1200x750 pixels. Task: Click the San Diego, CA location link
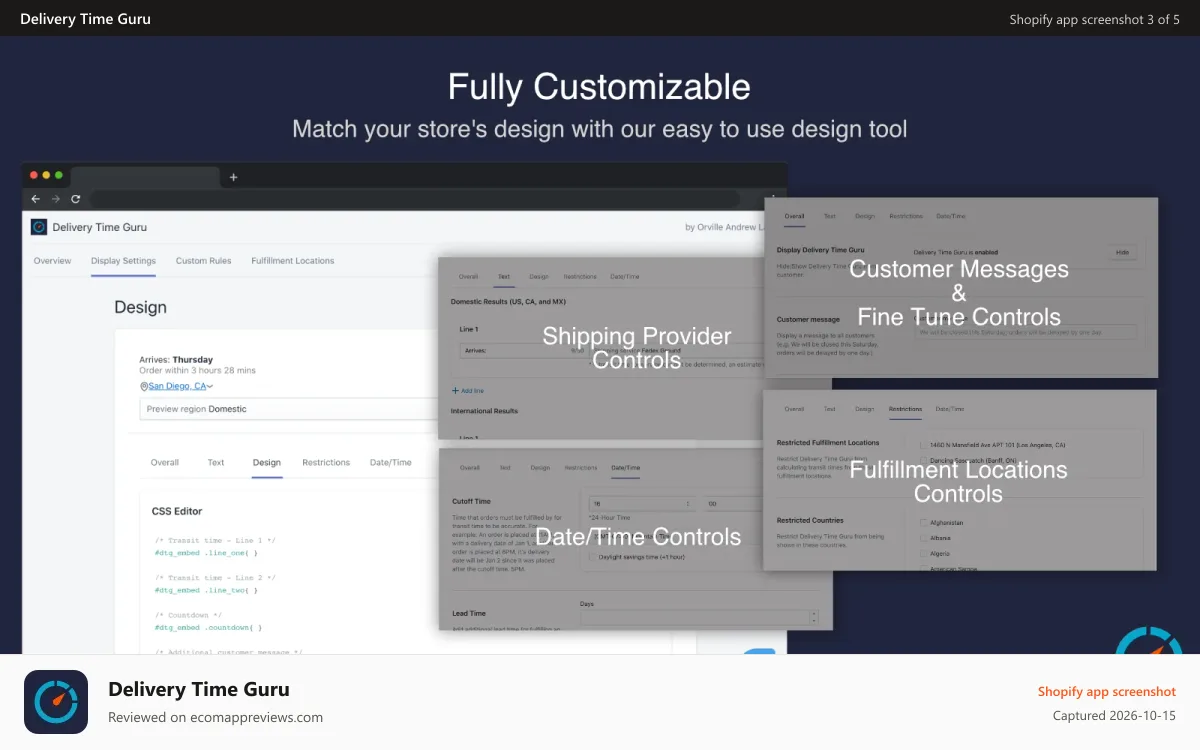point(177,386)
